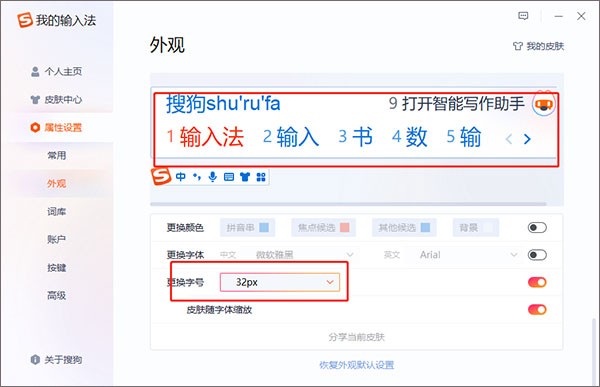Viewport: 600px width, 387px height.
Task: Open 皮肤中心 in the sidebar
Action: point(56,100)
